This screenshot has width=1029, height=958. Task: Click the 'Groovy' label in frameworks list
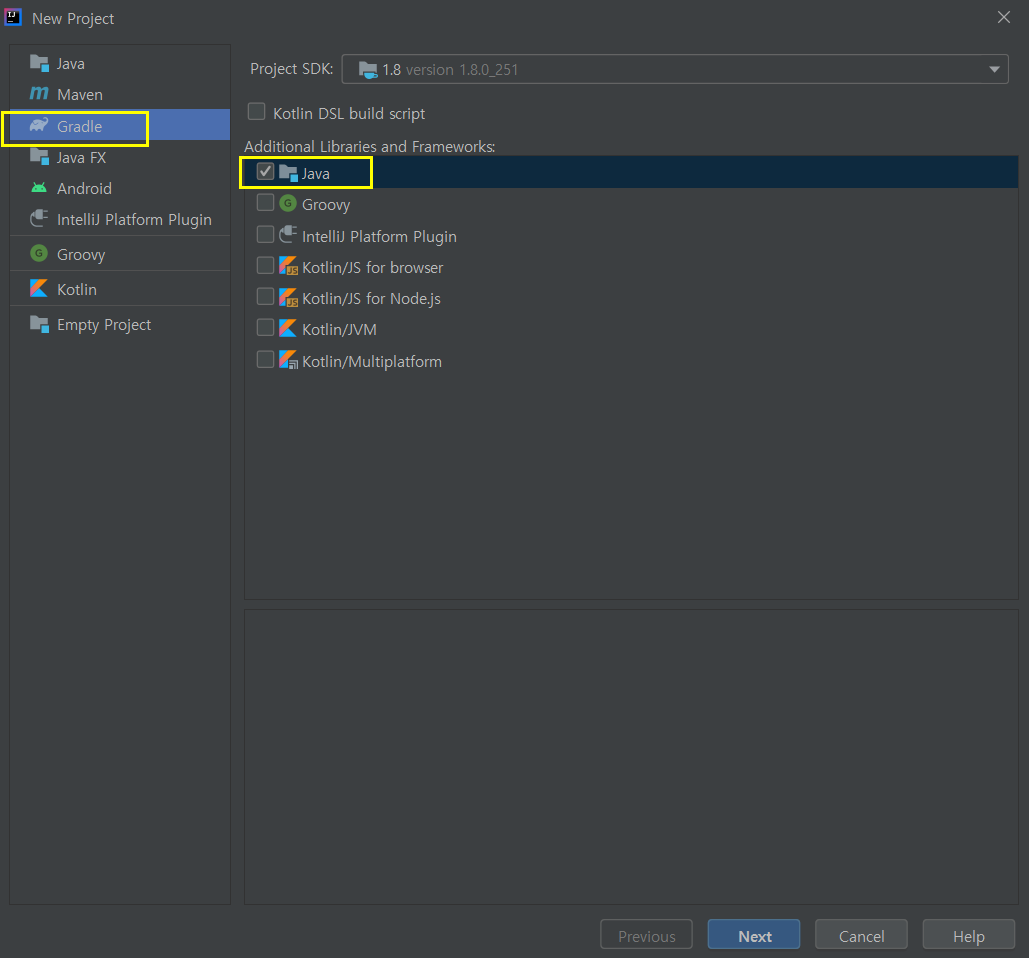click(326, 205)
